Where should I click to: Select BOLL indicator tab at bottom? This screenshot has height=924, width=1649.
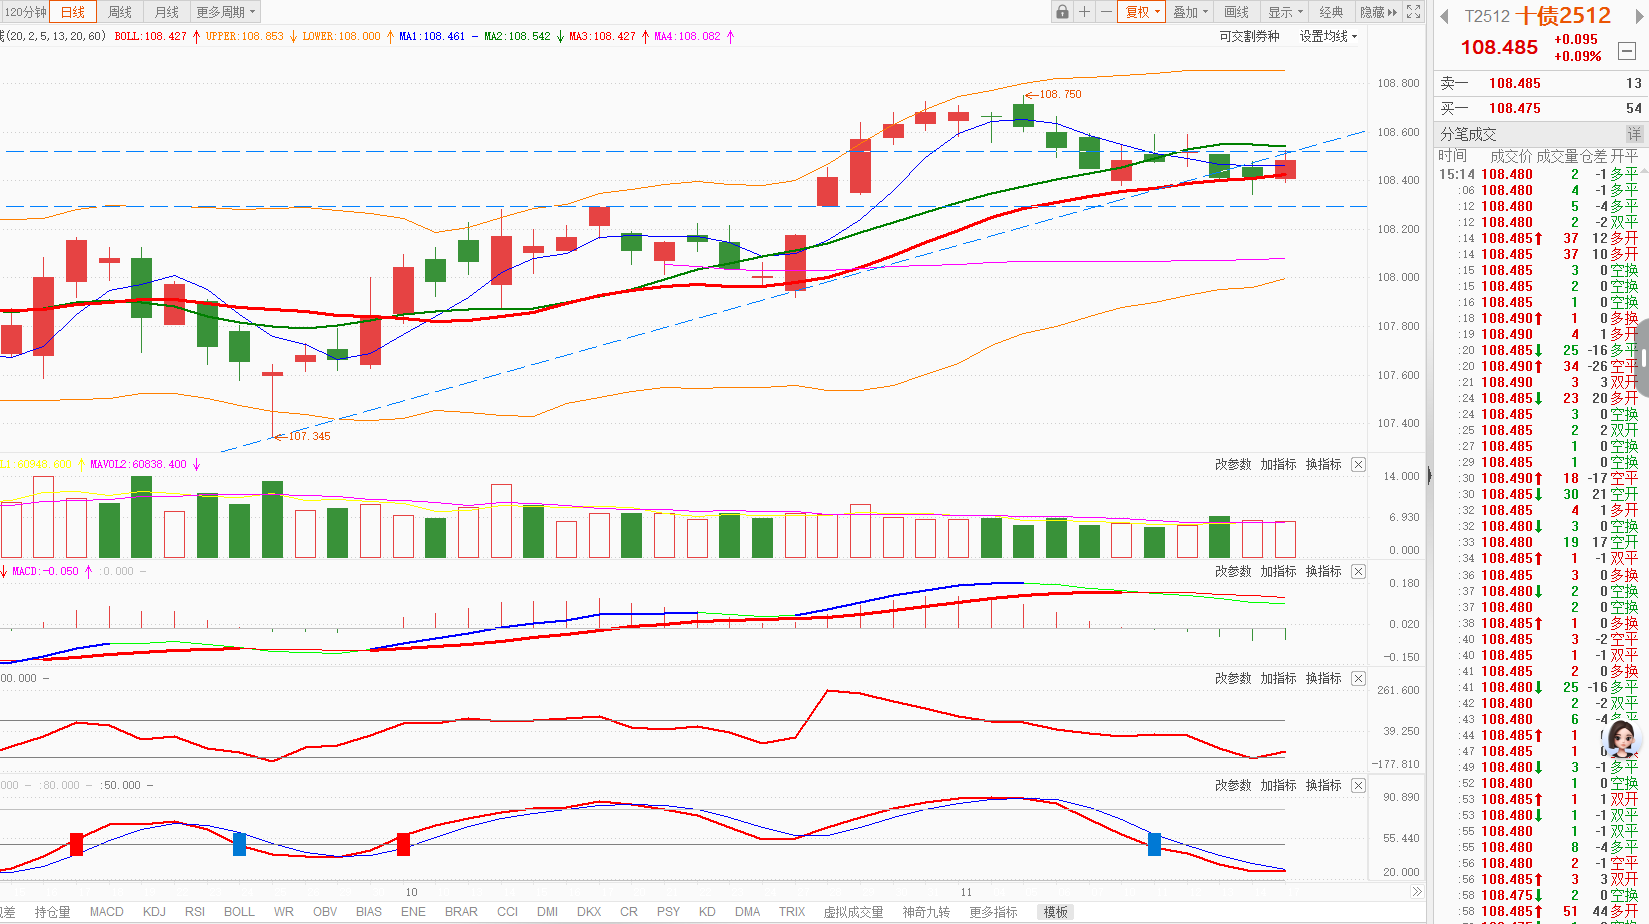point(239,912)
